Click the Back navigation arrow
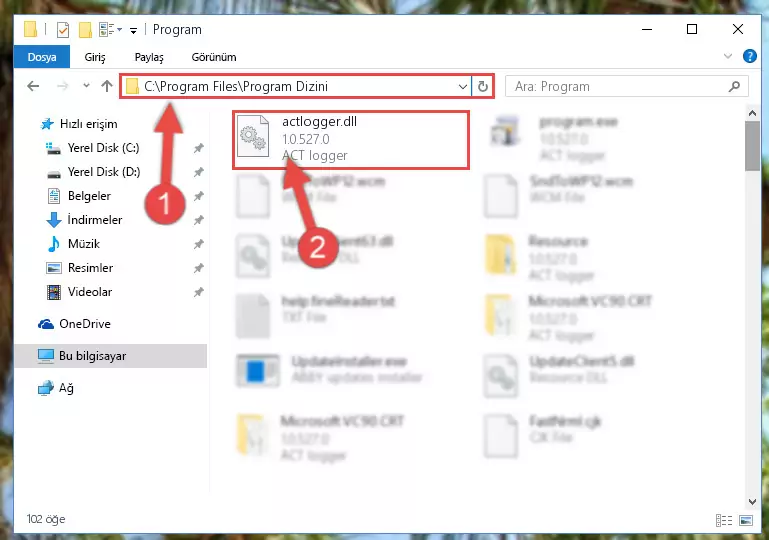The width and height of the screenshot is (769, 540). [33, 86]
